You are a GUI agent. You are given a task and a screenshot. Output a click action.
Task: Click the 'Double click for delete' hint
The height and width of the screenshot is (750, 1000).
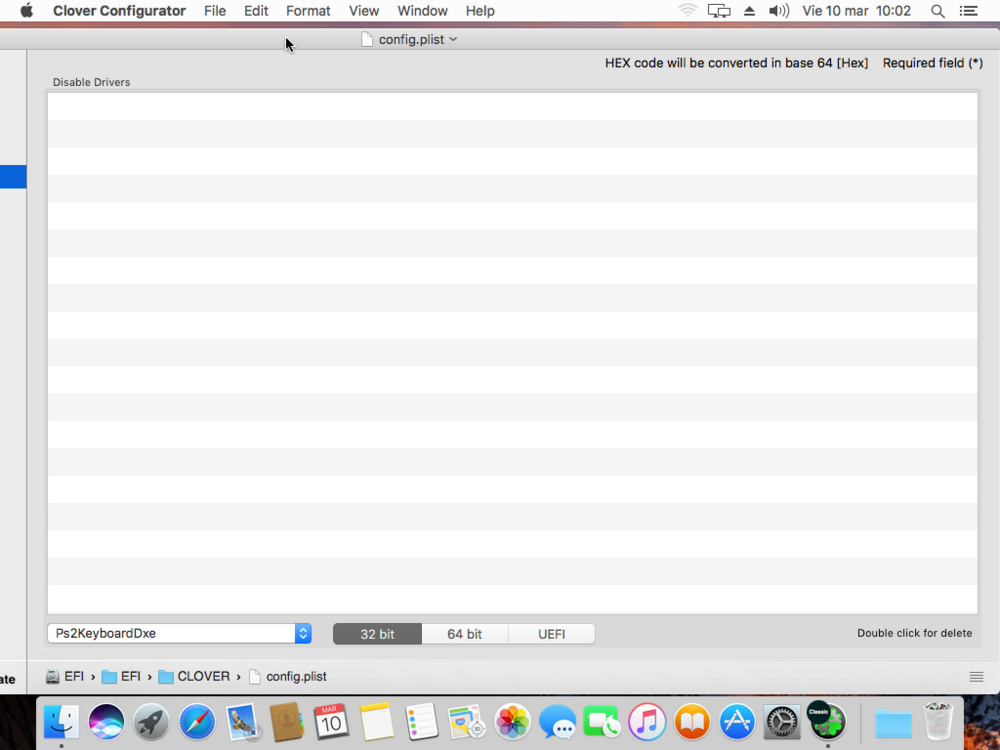[x=915, y=633]
